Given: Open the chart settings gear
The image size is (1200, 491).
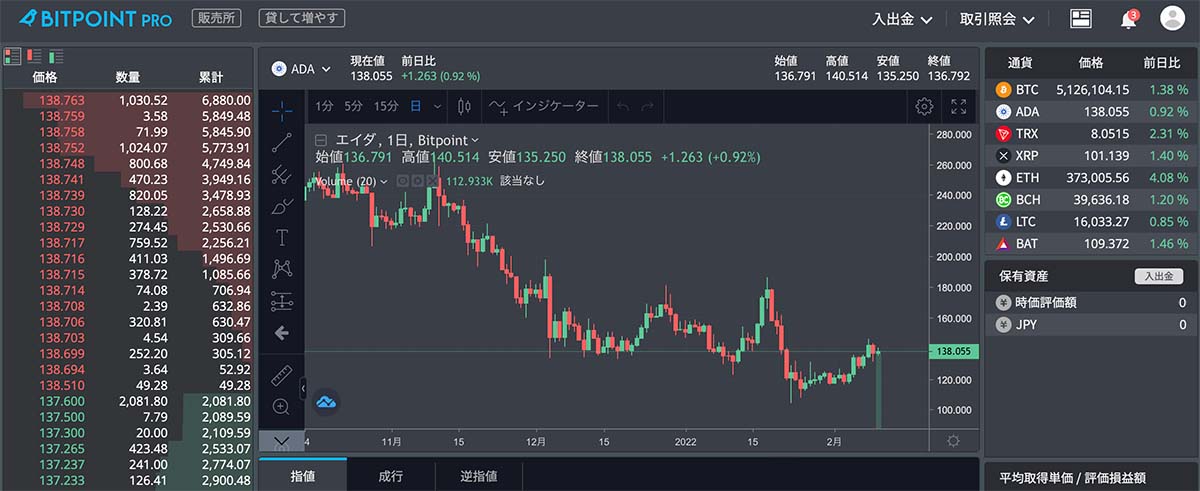Looking at the screenshot, I should coord(924,106).
